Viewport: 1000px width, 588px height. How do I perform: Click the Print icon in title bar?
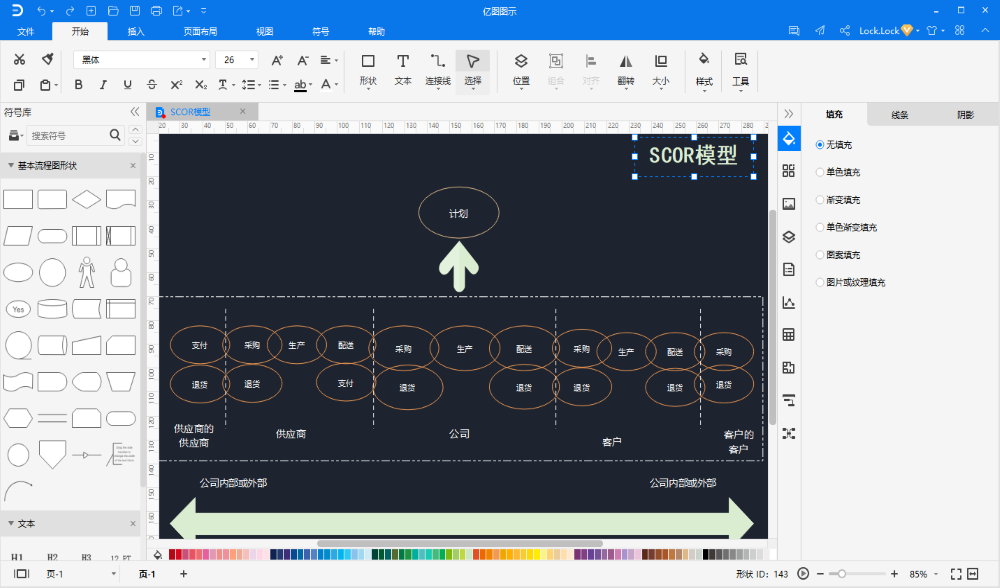(x=156, y=11)
